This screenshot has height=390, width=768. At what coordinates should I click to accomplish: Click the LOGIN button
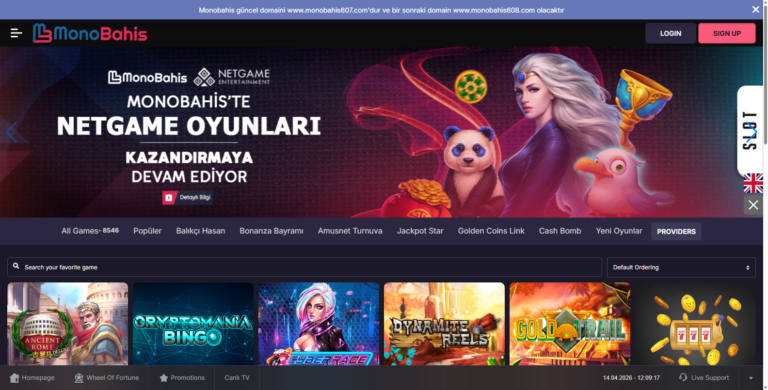670,33
